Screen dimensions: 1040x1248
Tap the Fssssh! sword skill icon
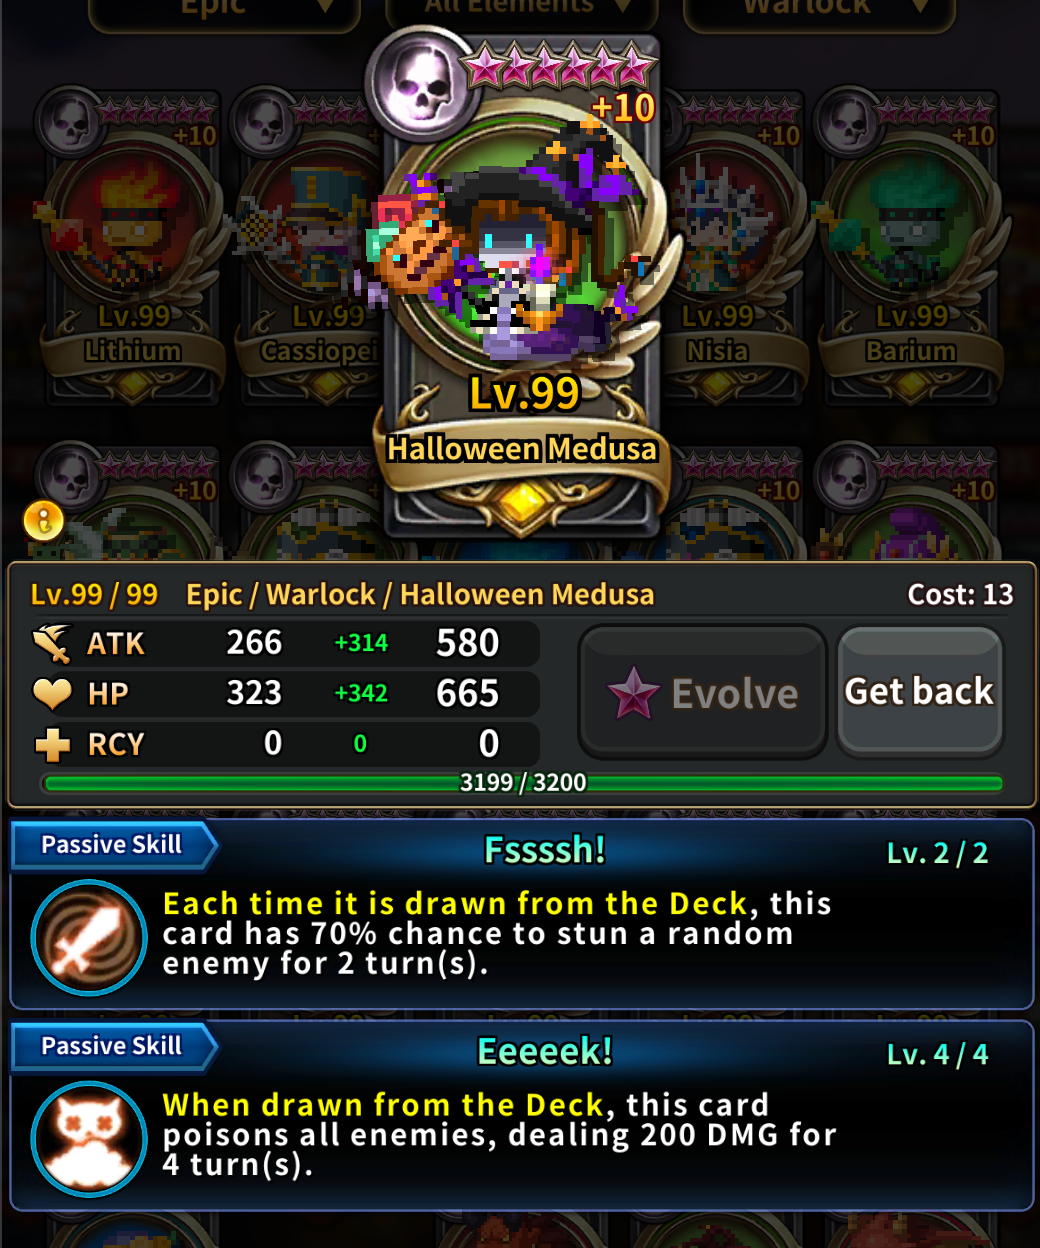click(x=90, y=937)
